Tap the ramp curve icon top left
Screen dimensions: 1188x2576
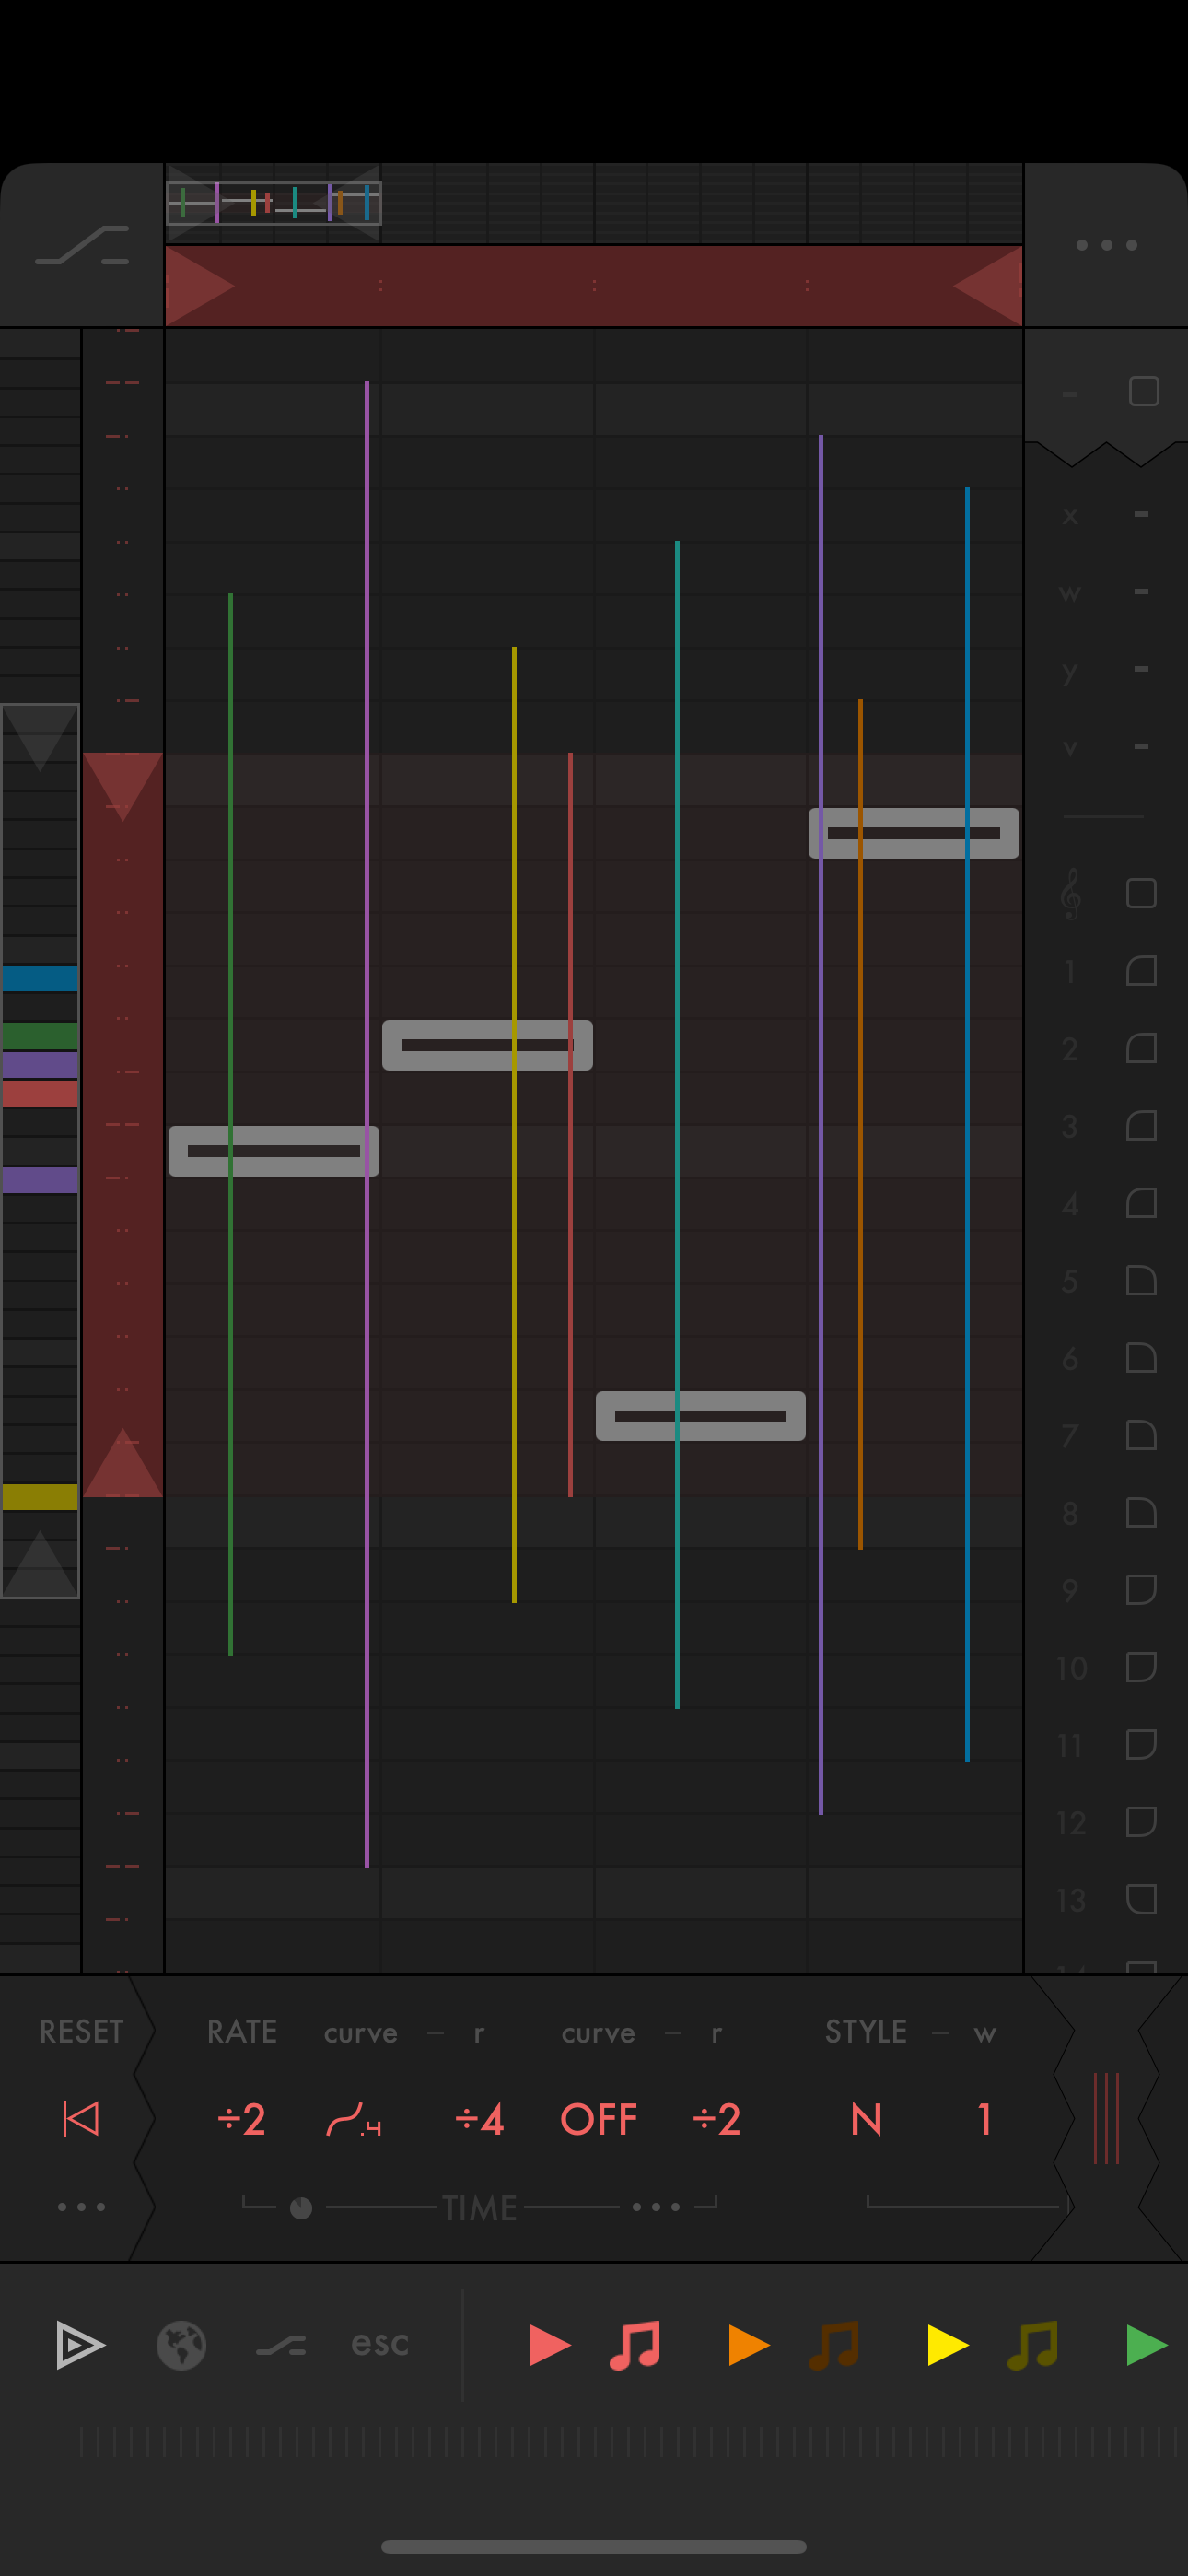(x=82, y=245)
